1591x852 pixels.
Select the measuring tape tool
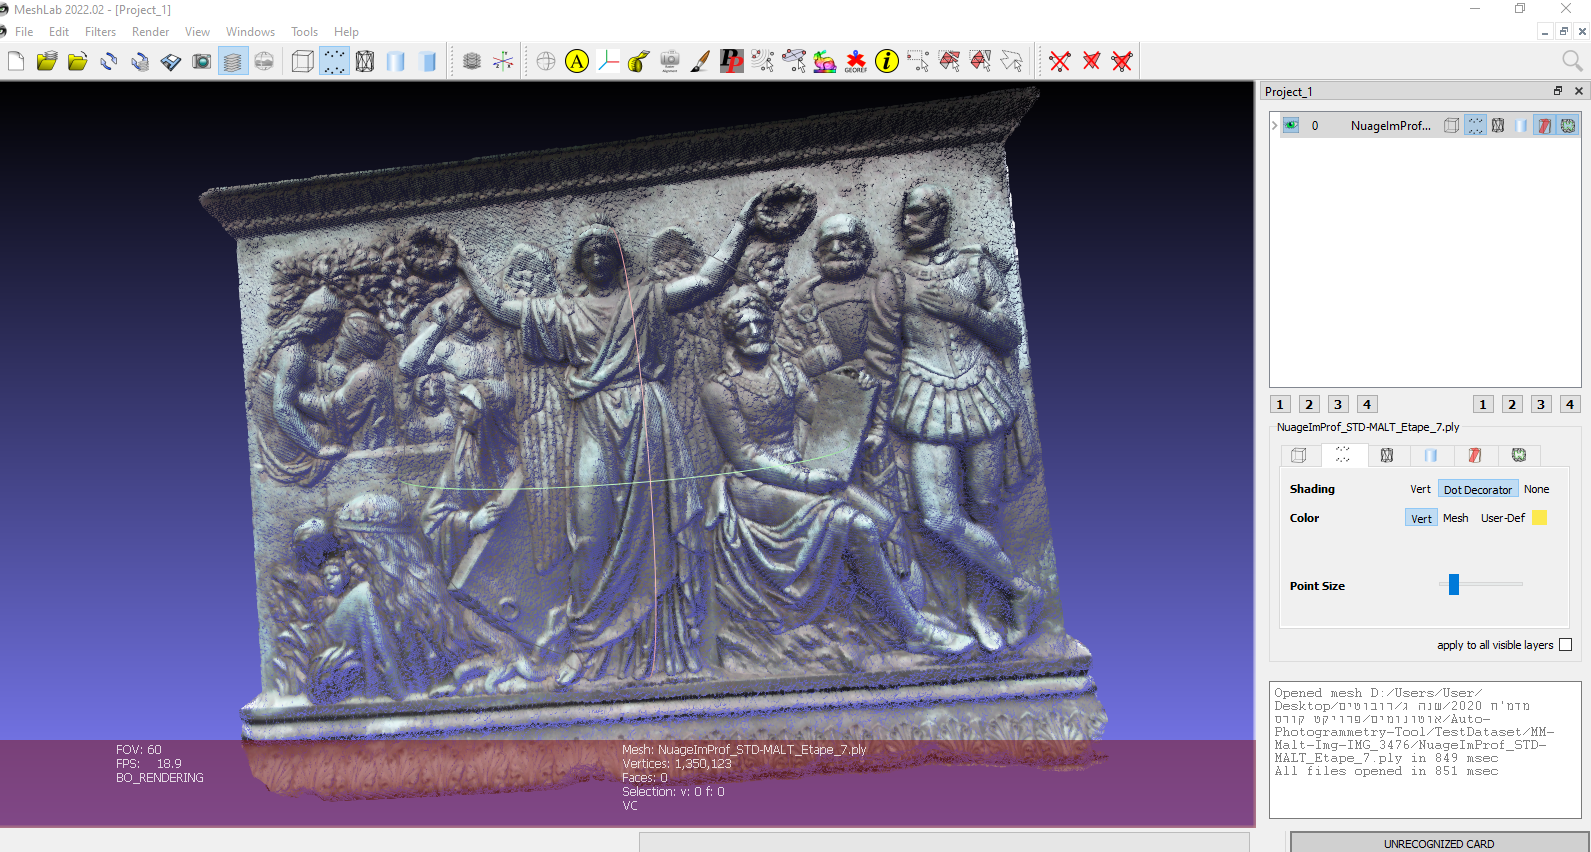(x=639, y=62)
